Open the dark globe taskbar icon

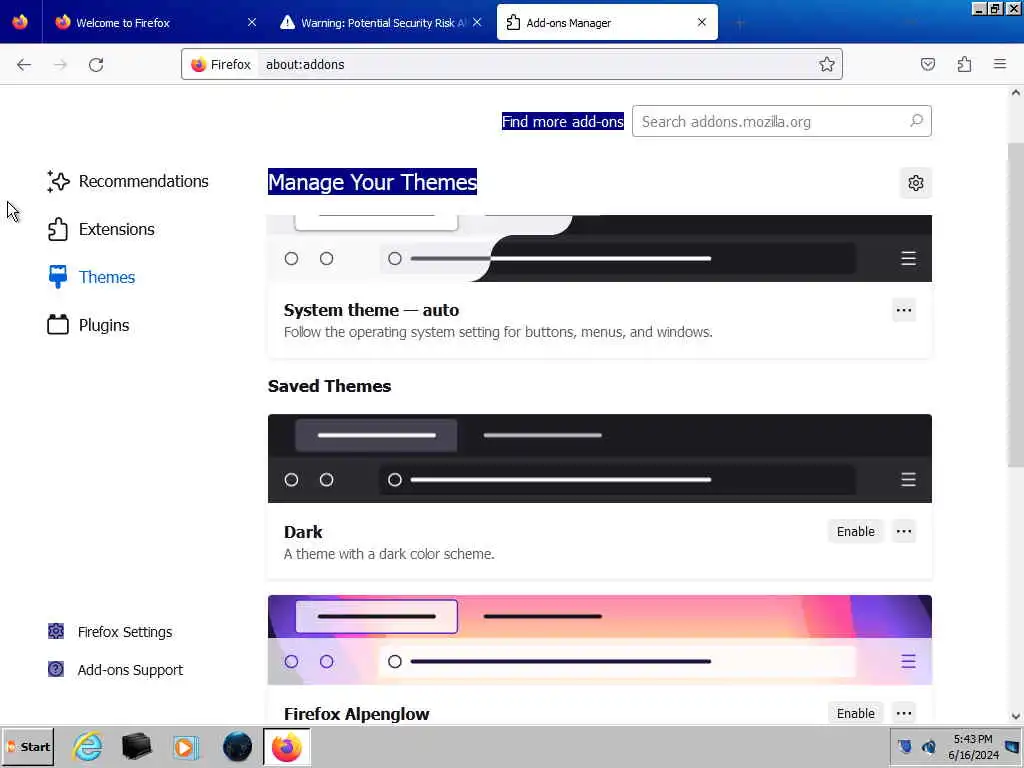click(237, 746)
